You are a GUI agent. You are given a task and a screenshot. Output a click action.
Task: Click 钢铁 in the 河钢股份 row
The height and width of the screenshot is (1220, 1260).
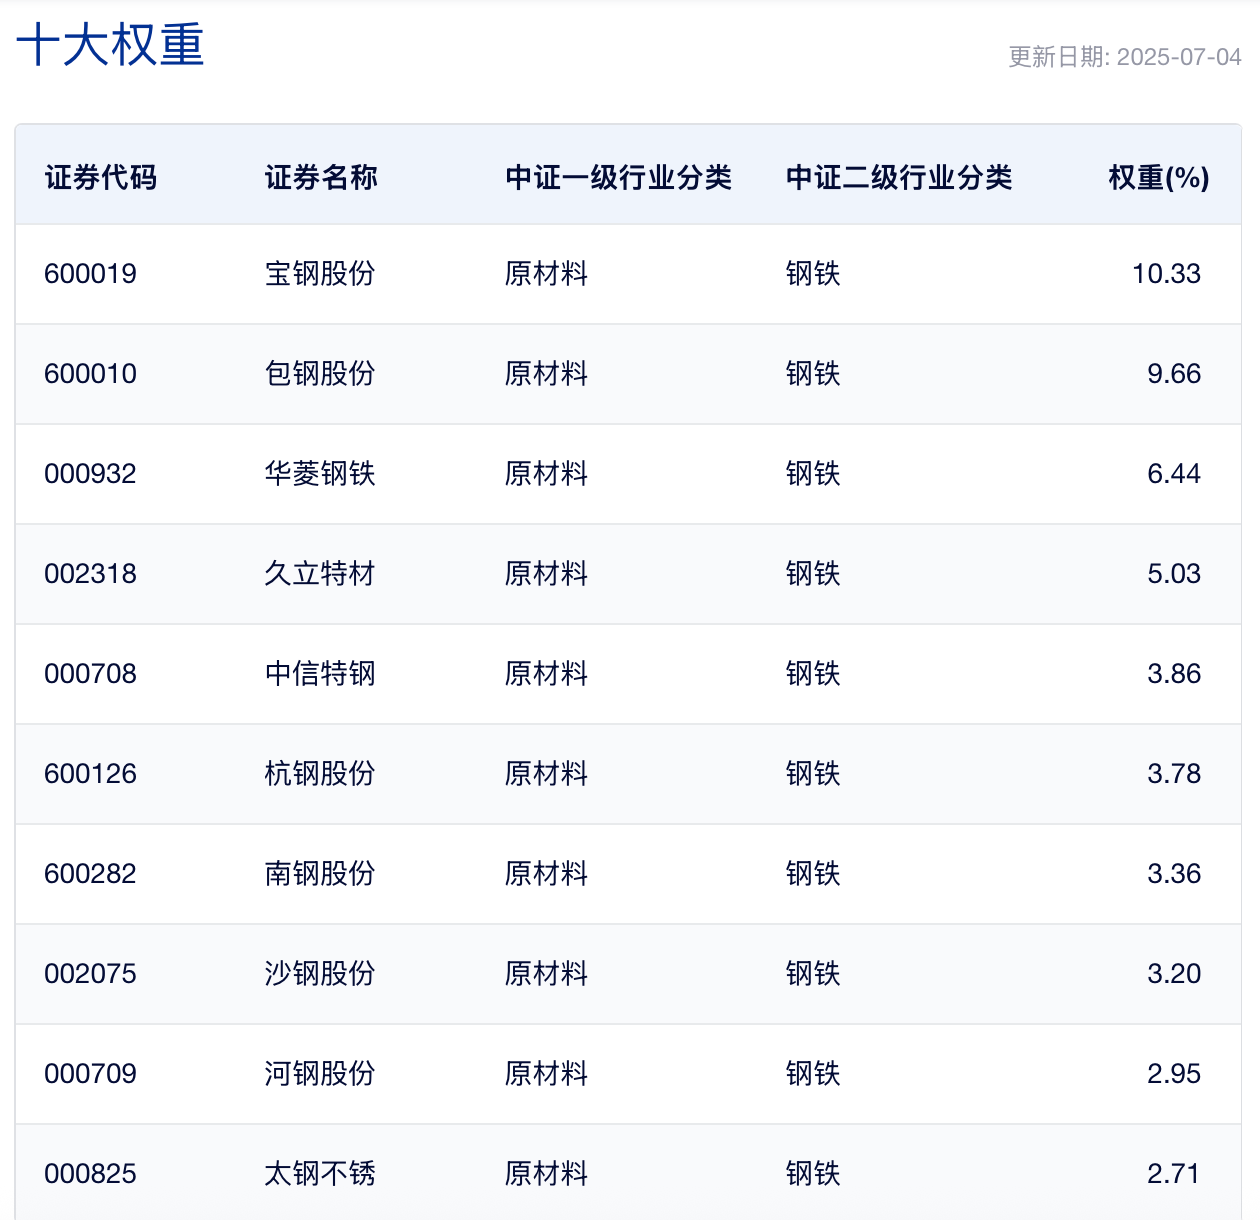(x=813, y=1074)
